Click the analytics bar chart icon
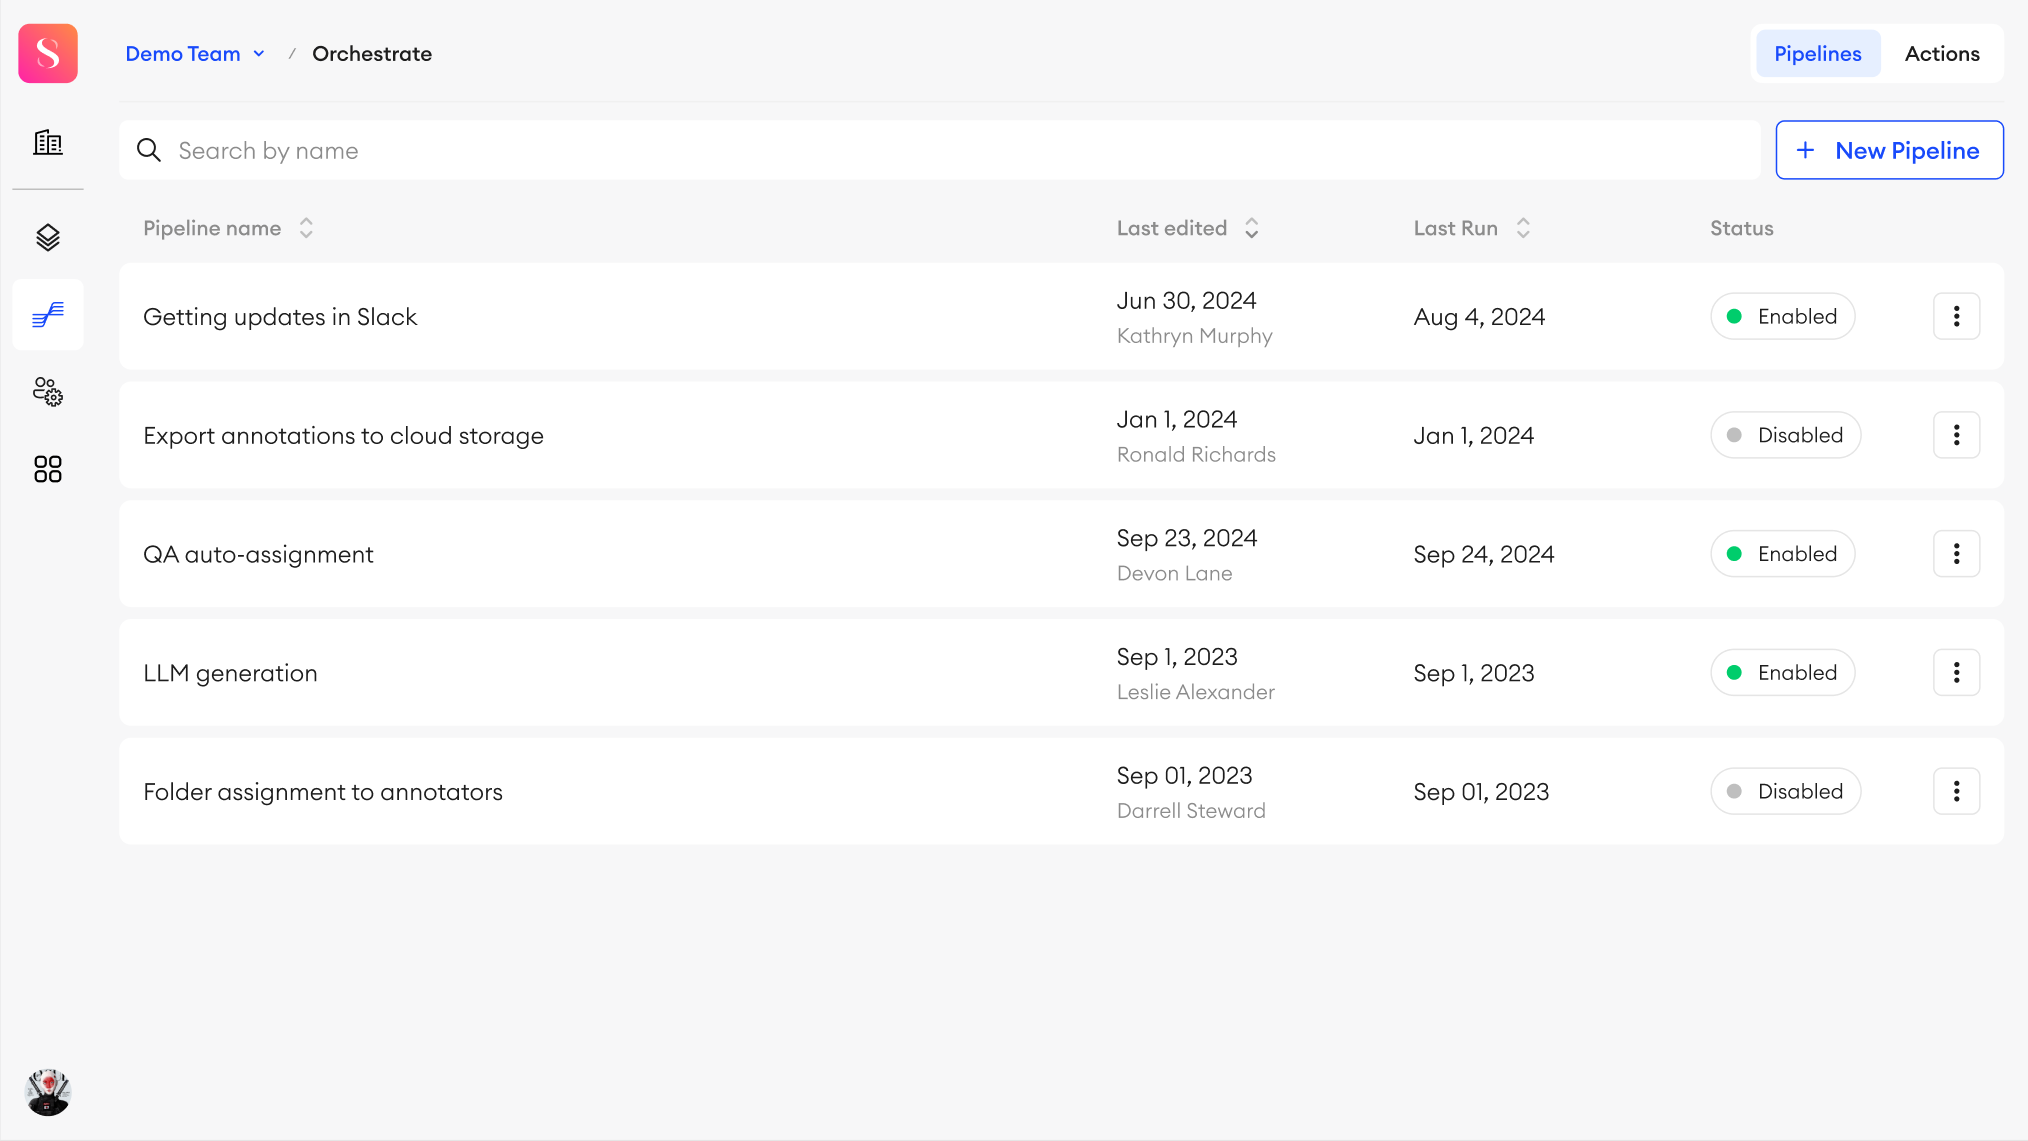 coord(47,142)
